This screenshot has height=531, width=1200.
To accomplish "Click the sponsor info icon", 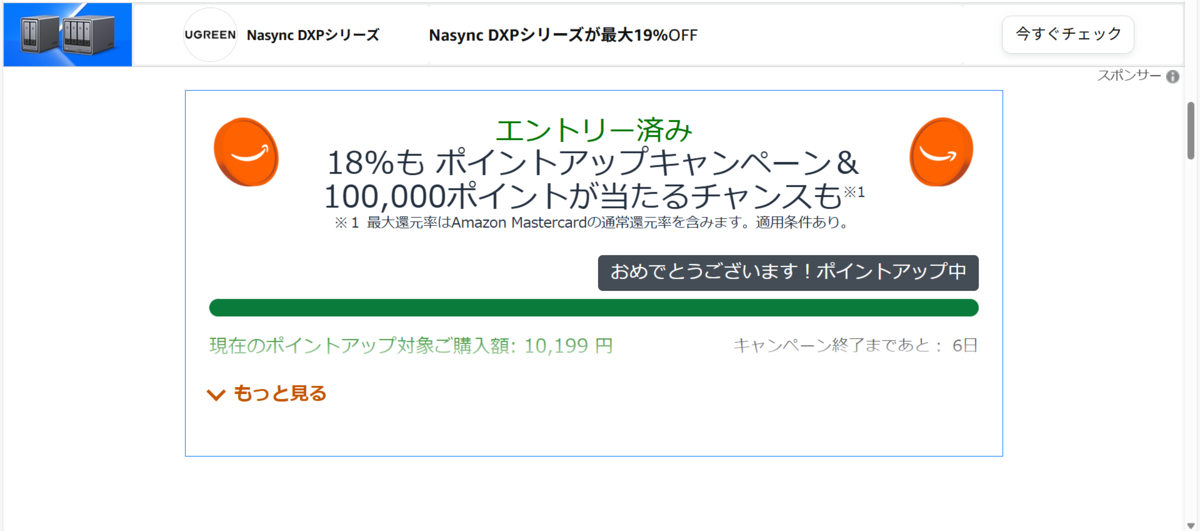I will [1173, 77].
